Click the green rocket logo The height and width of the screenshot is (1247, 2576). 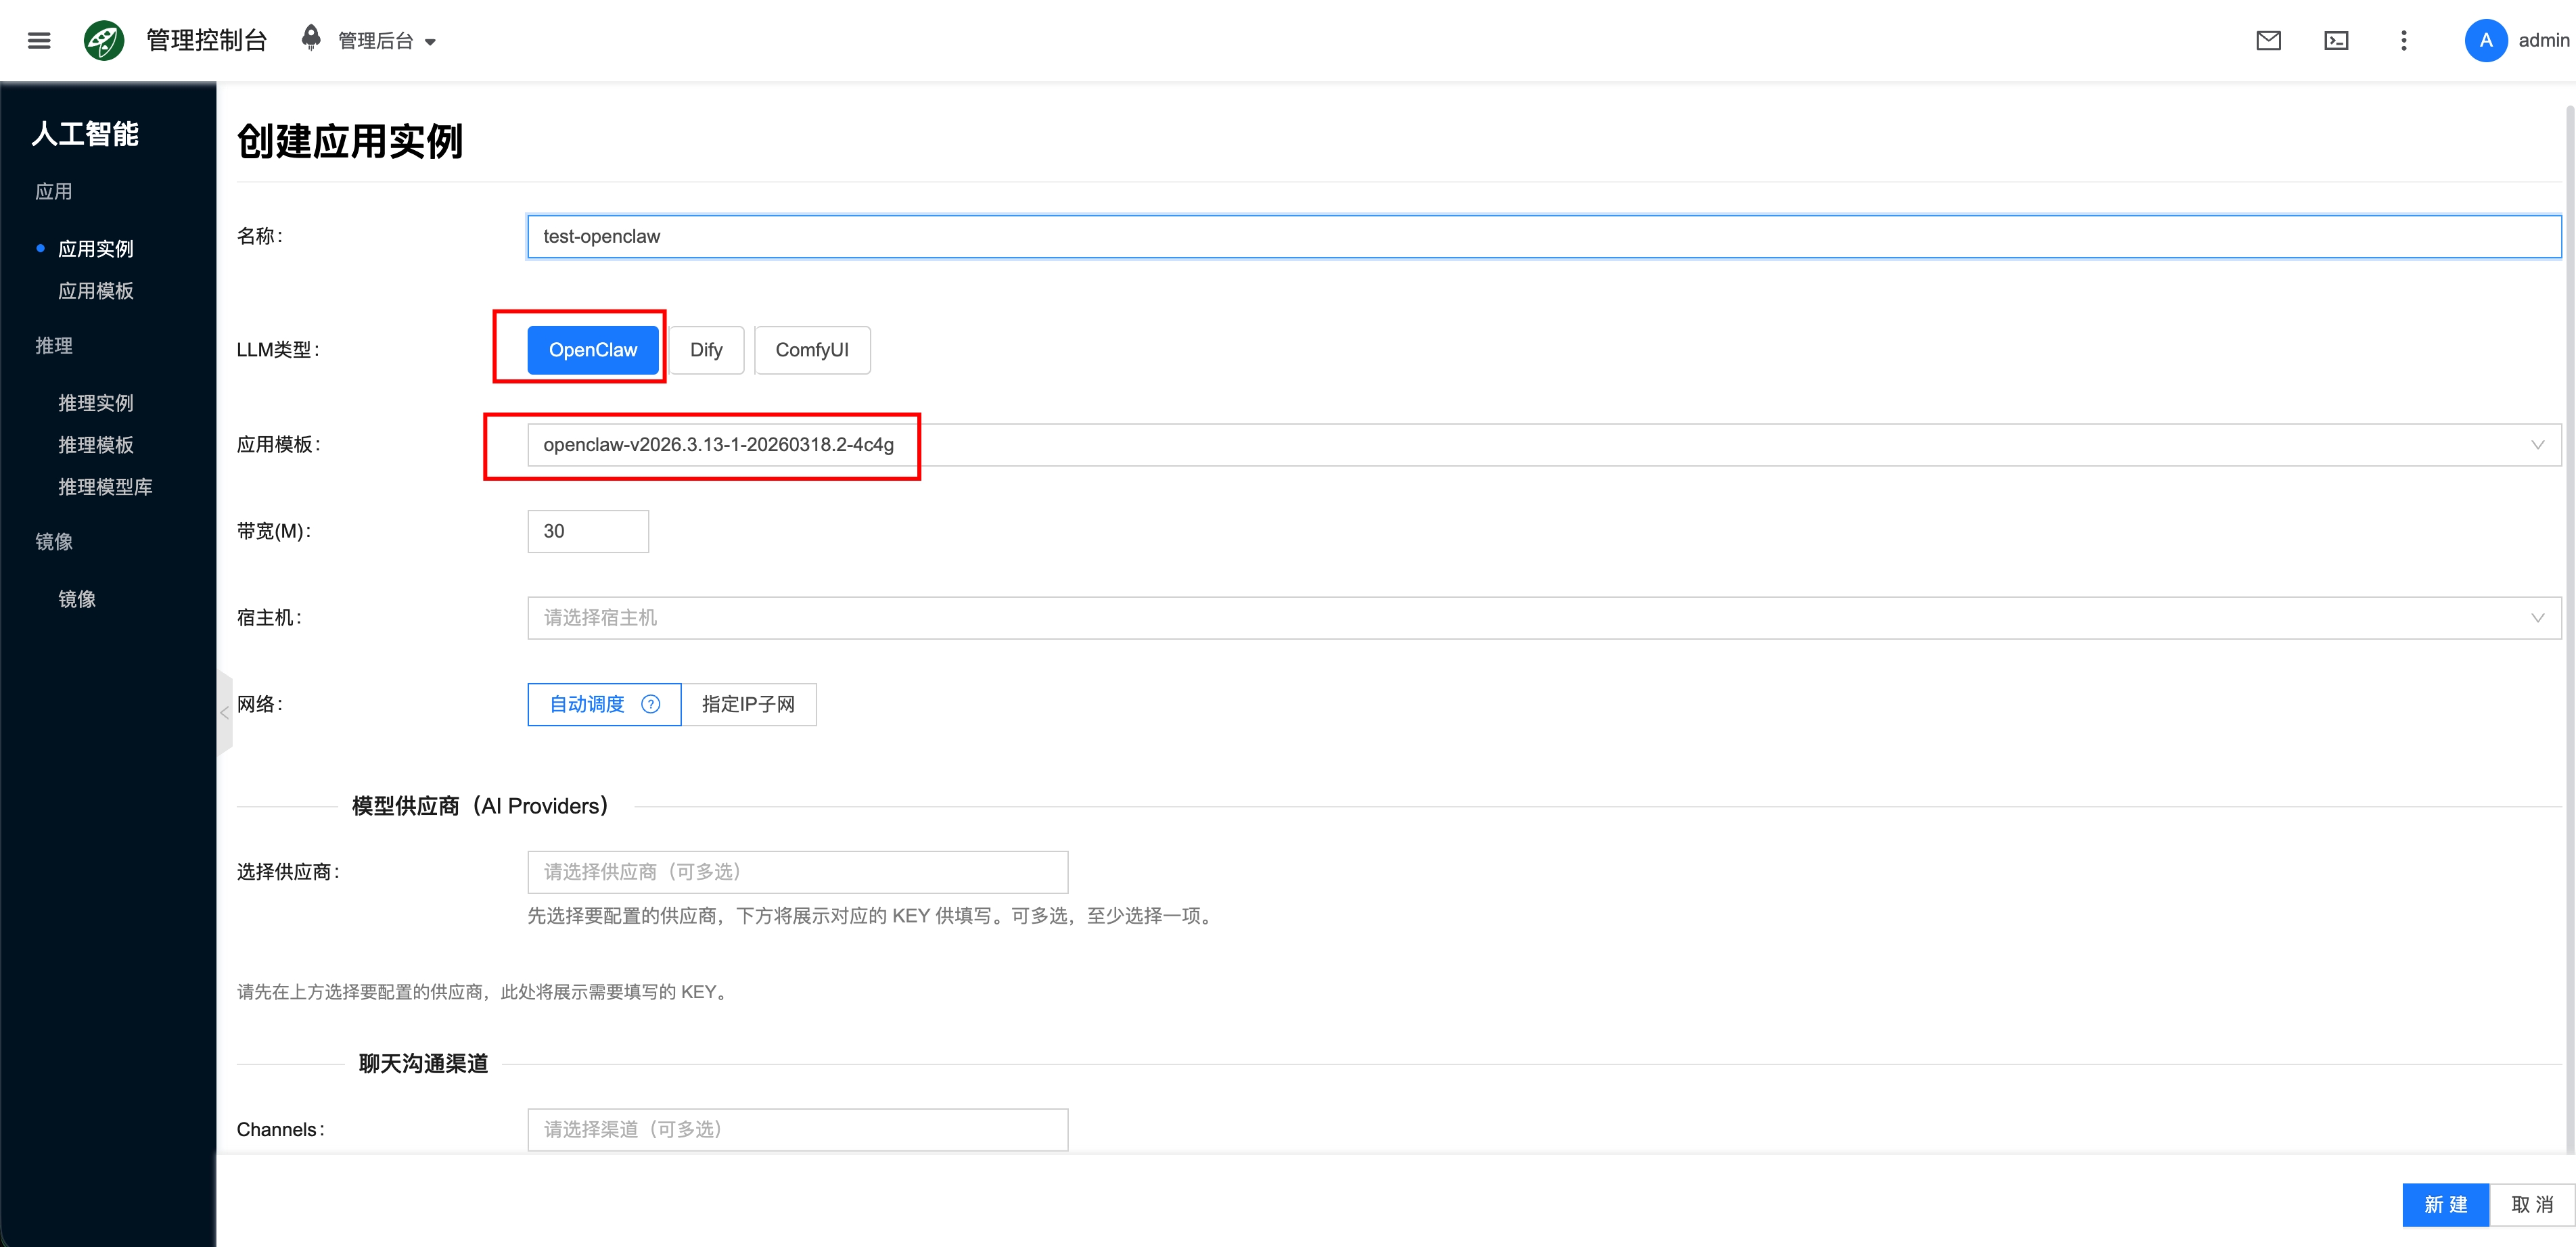click(104, 41)
